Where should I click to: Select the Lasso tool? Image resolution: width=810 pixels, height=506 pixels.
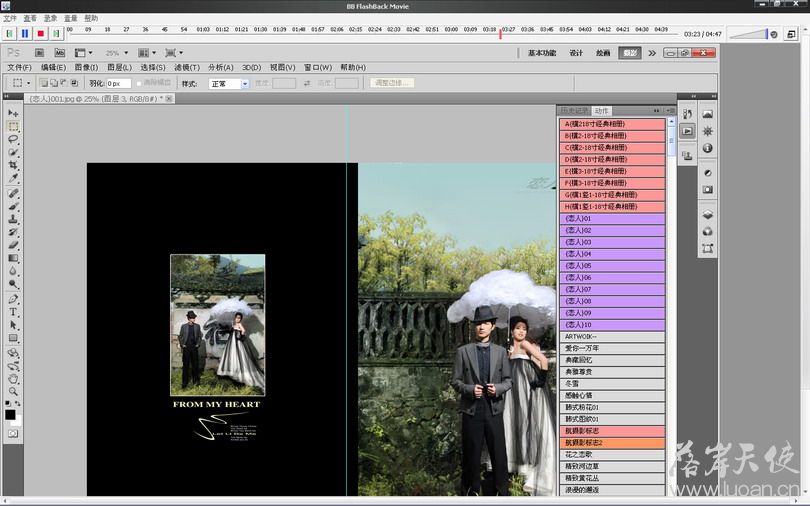[13, 139]
